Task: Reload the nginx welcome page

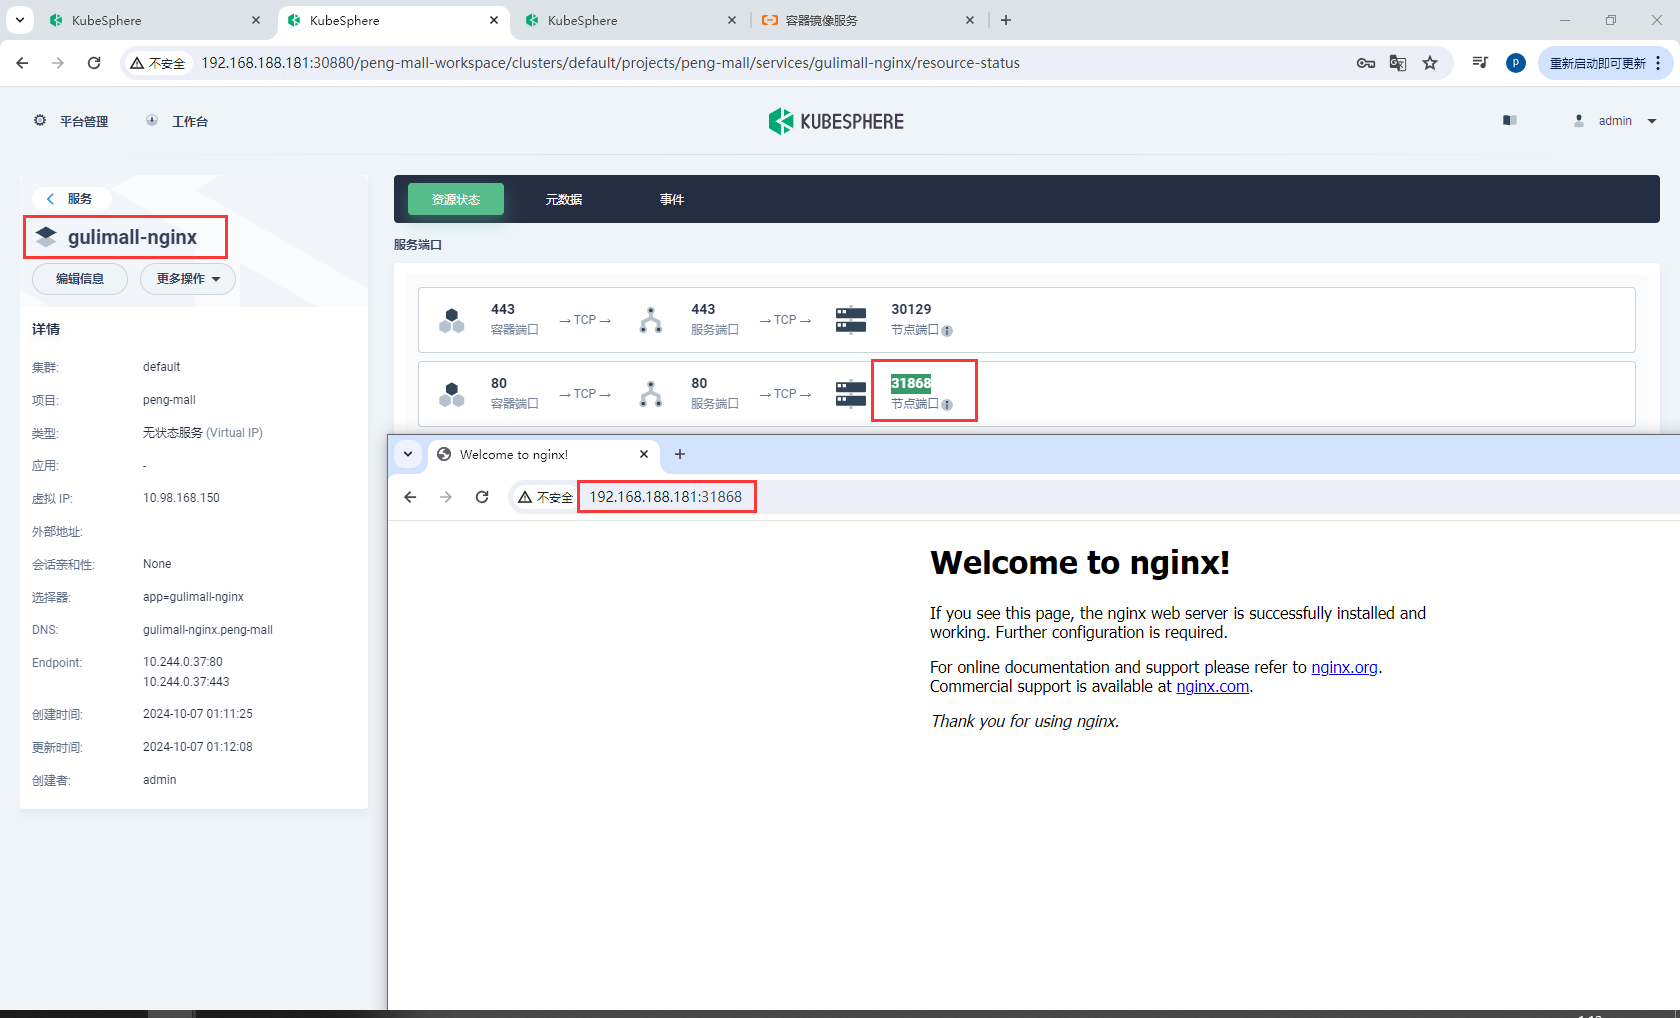Action: [482, 497]
